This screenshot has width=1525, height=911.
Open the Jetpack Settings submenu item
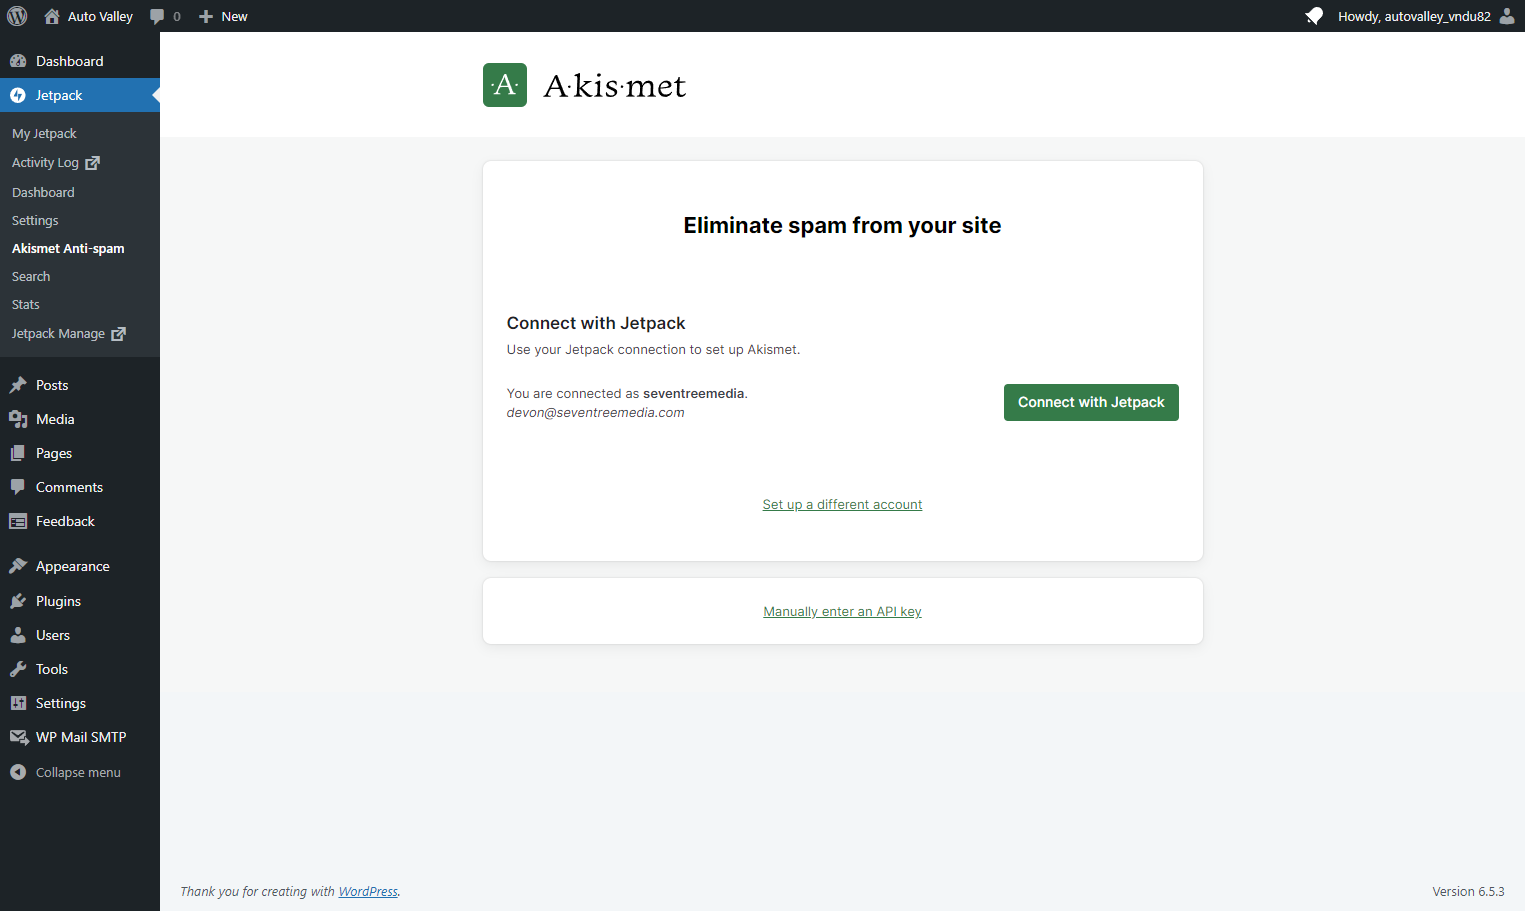click(35, 220)
